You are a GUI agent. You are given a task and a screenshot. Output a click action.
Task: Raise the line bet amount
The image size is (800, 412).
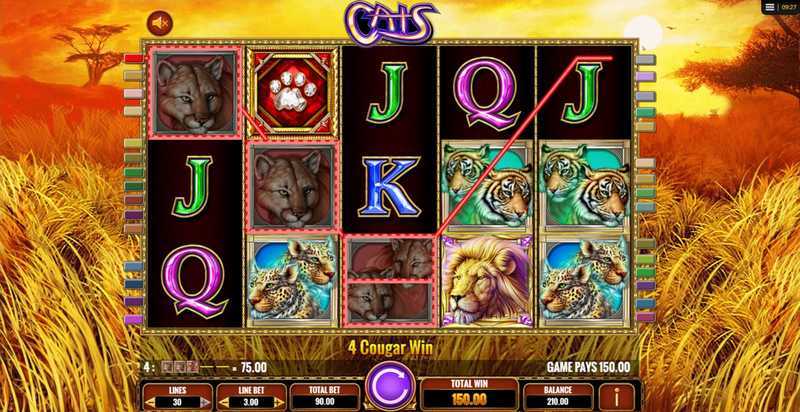click(x=279, y=402)
